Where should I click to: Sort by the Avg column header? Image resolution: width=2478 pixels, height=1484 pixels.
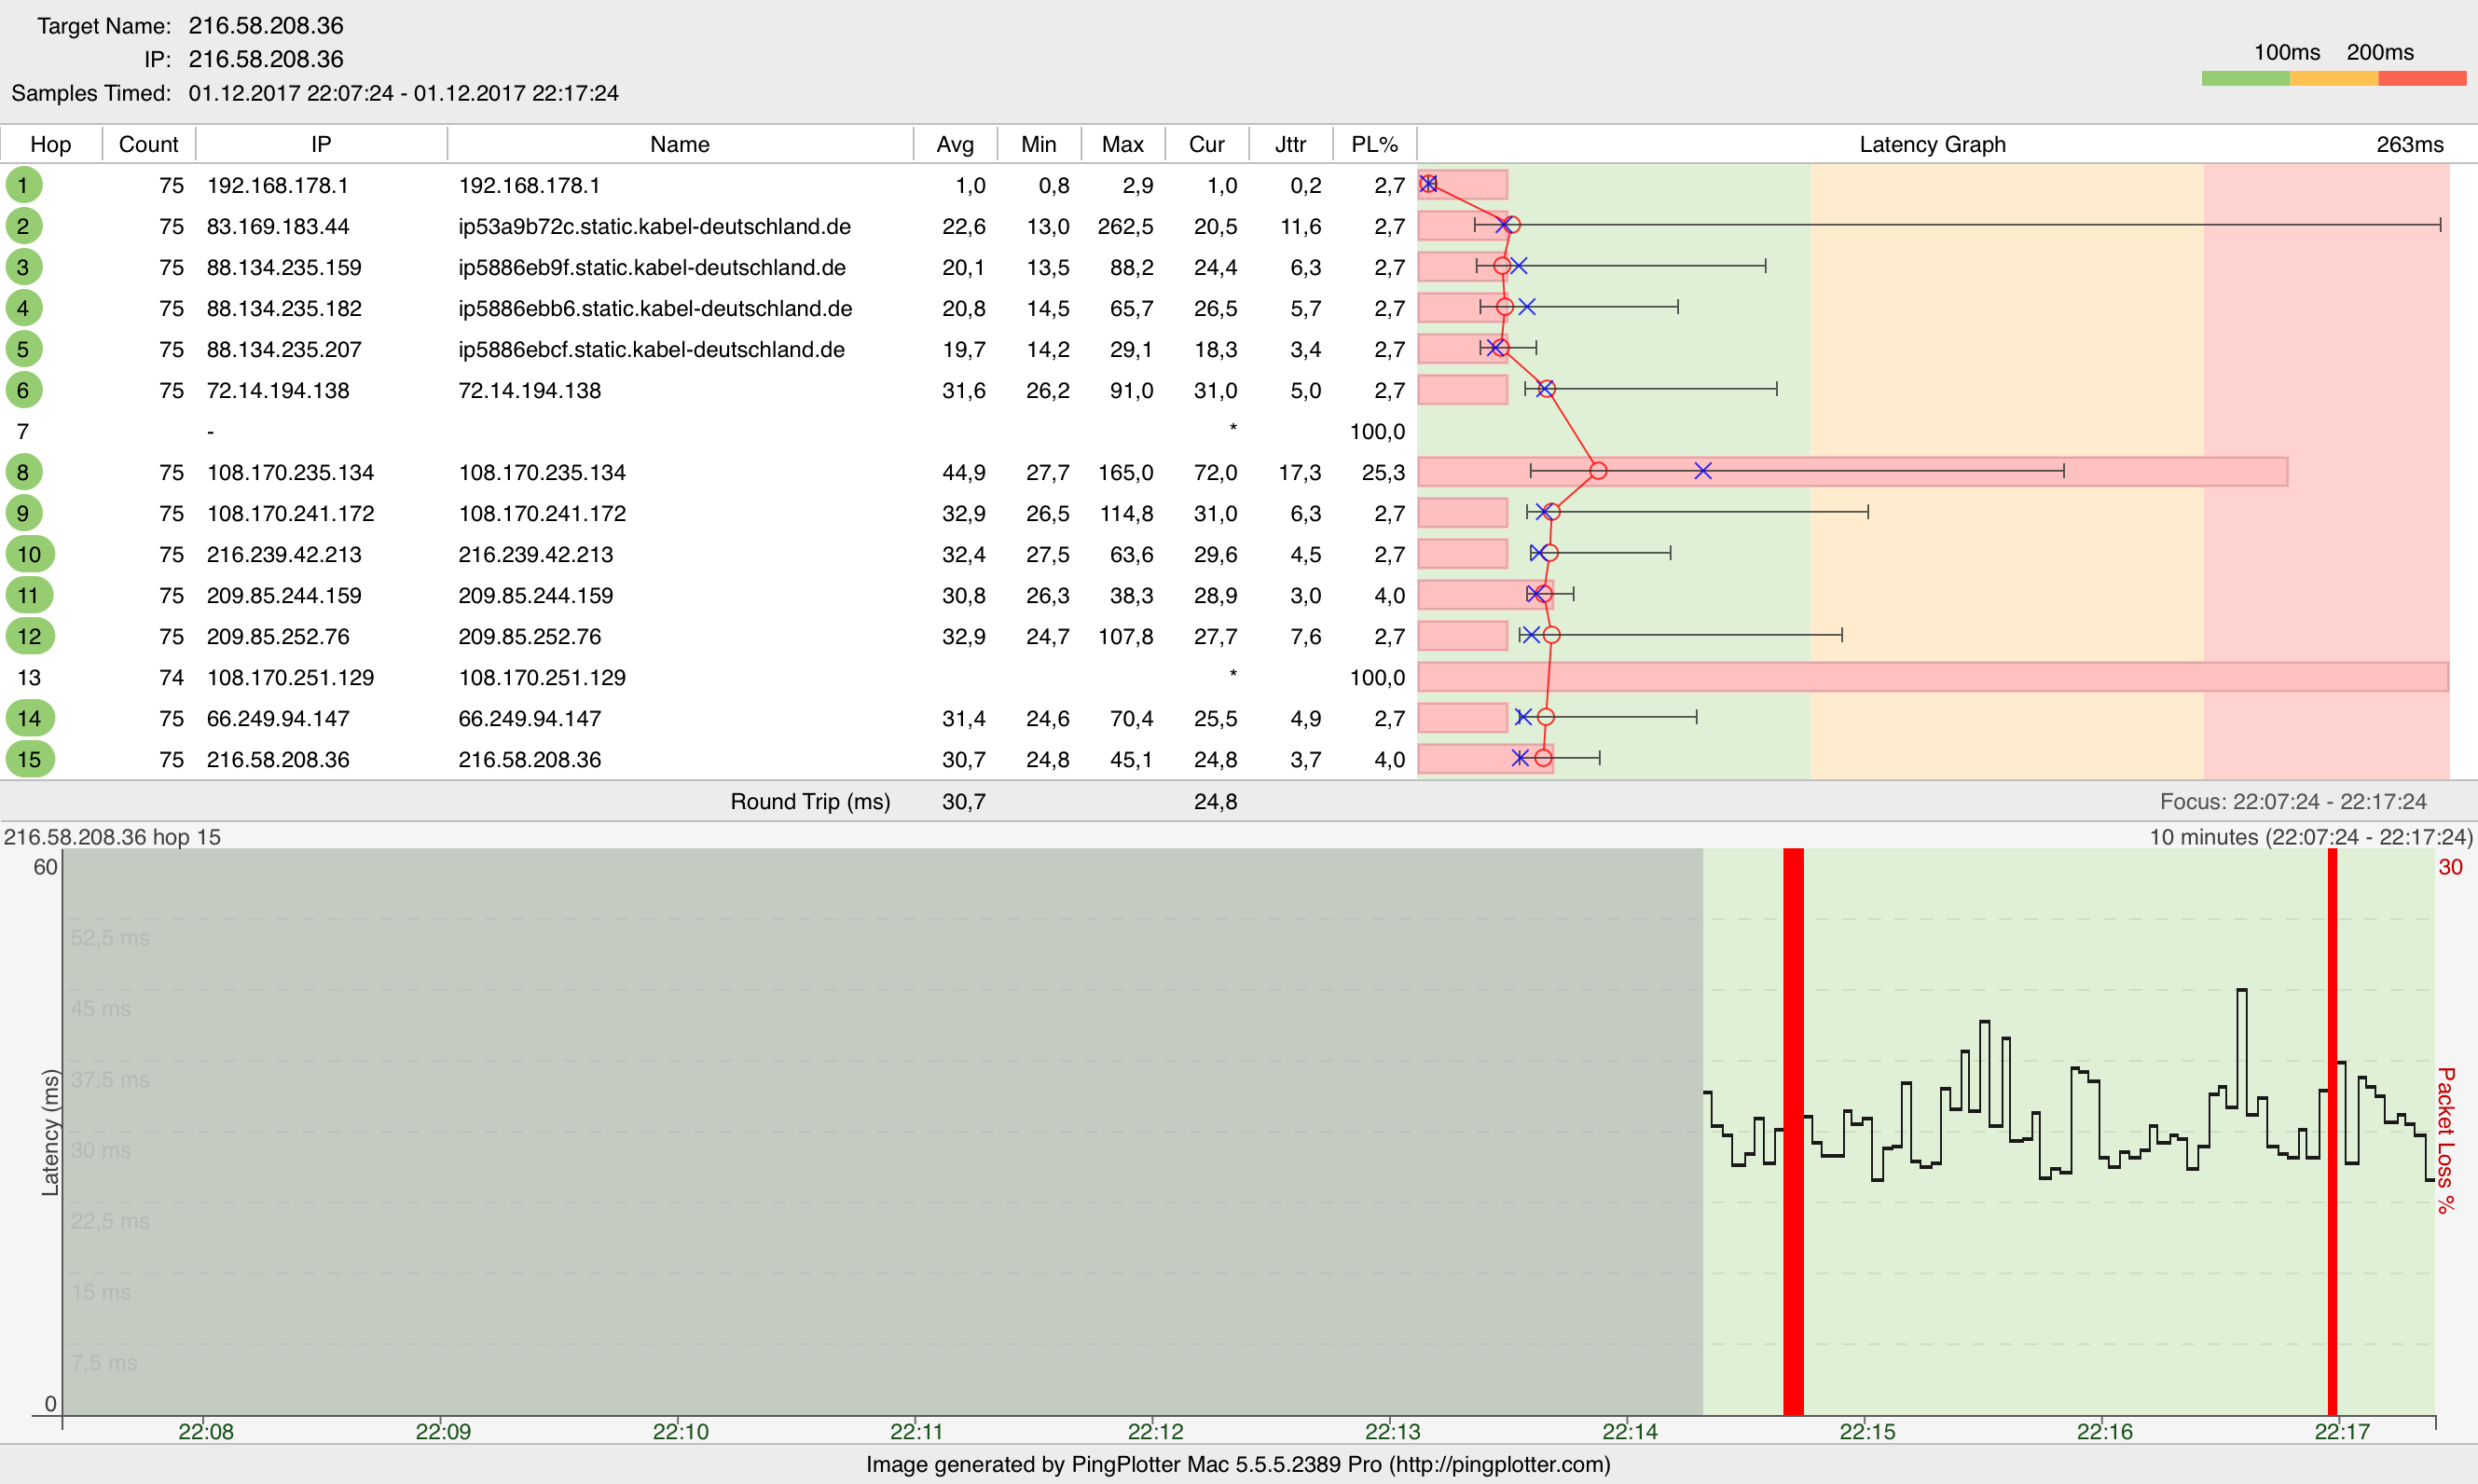(x=955, y=144)
